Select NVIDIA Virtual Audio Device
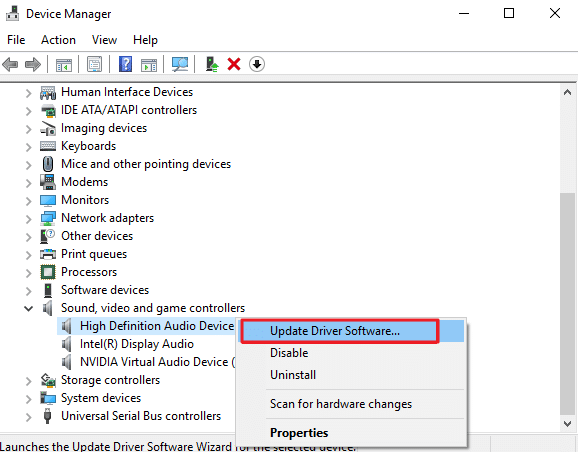 (x=158, y=362)
